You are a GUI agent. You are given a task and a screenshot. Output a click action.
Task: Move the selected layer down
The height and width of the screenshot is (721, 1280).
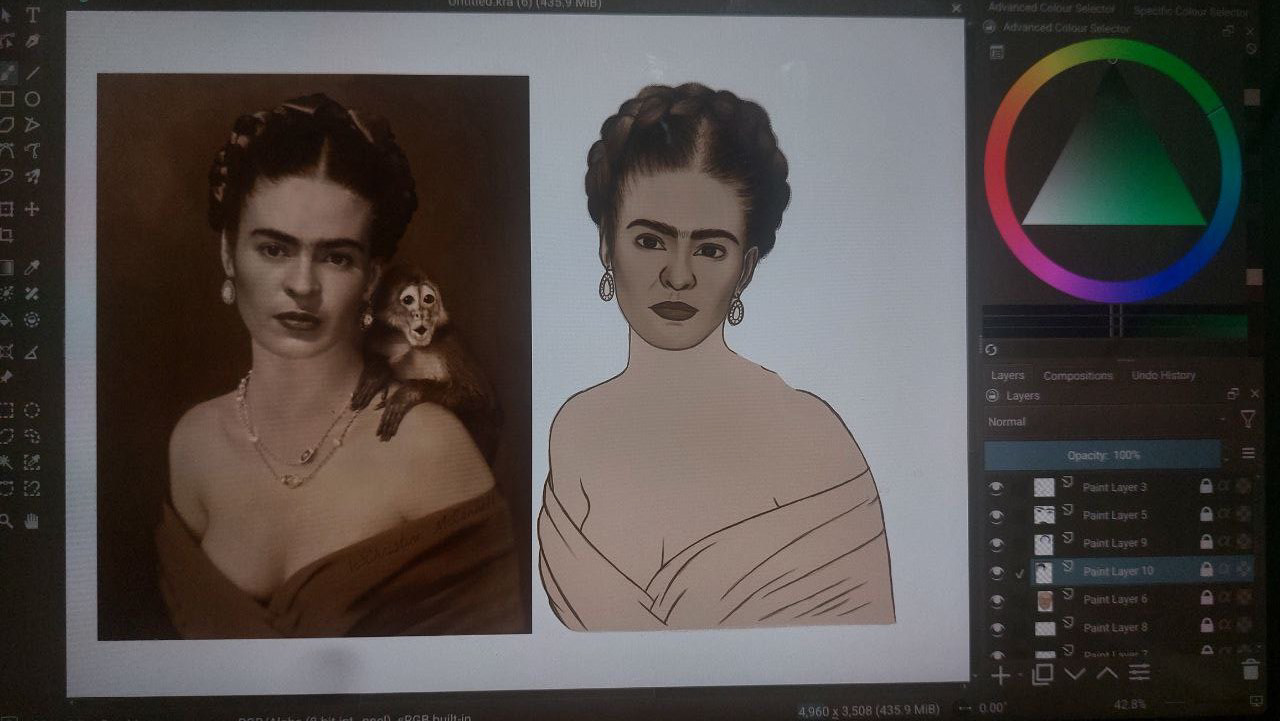point(1075,674)
